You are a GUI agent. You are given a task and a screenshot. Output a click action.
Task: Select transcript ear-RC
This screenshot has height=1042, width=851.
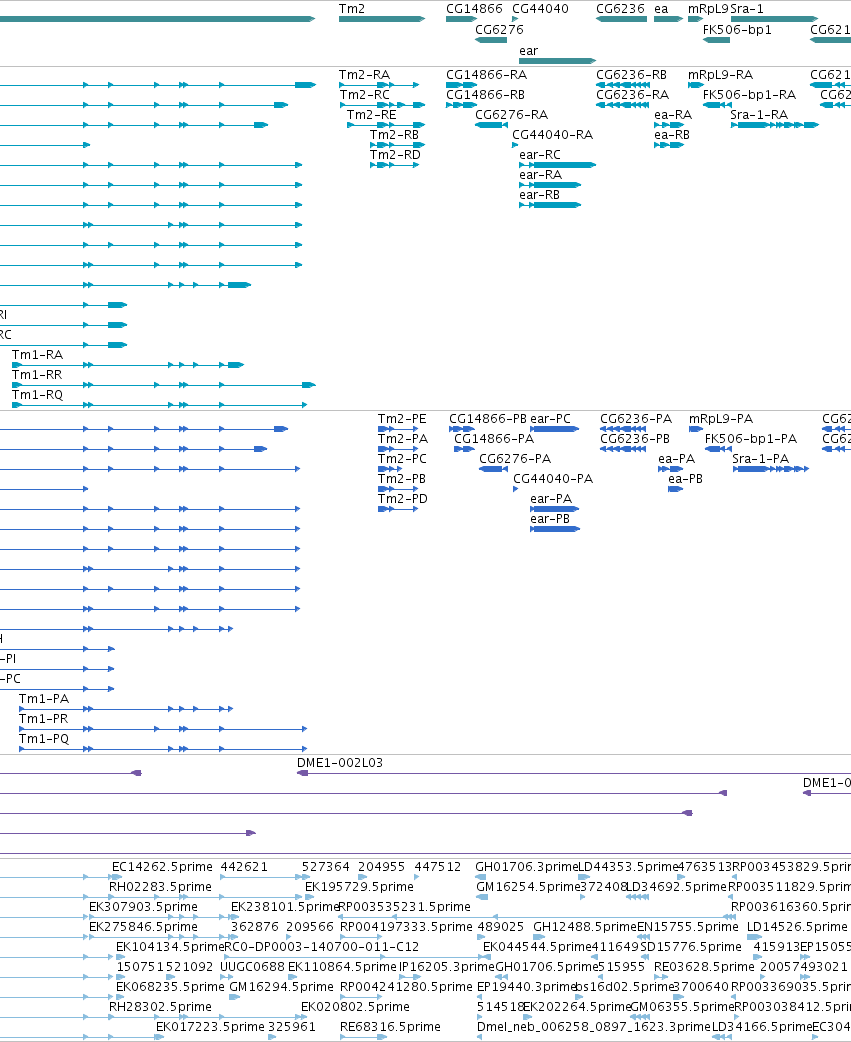pos(557,165)
